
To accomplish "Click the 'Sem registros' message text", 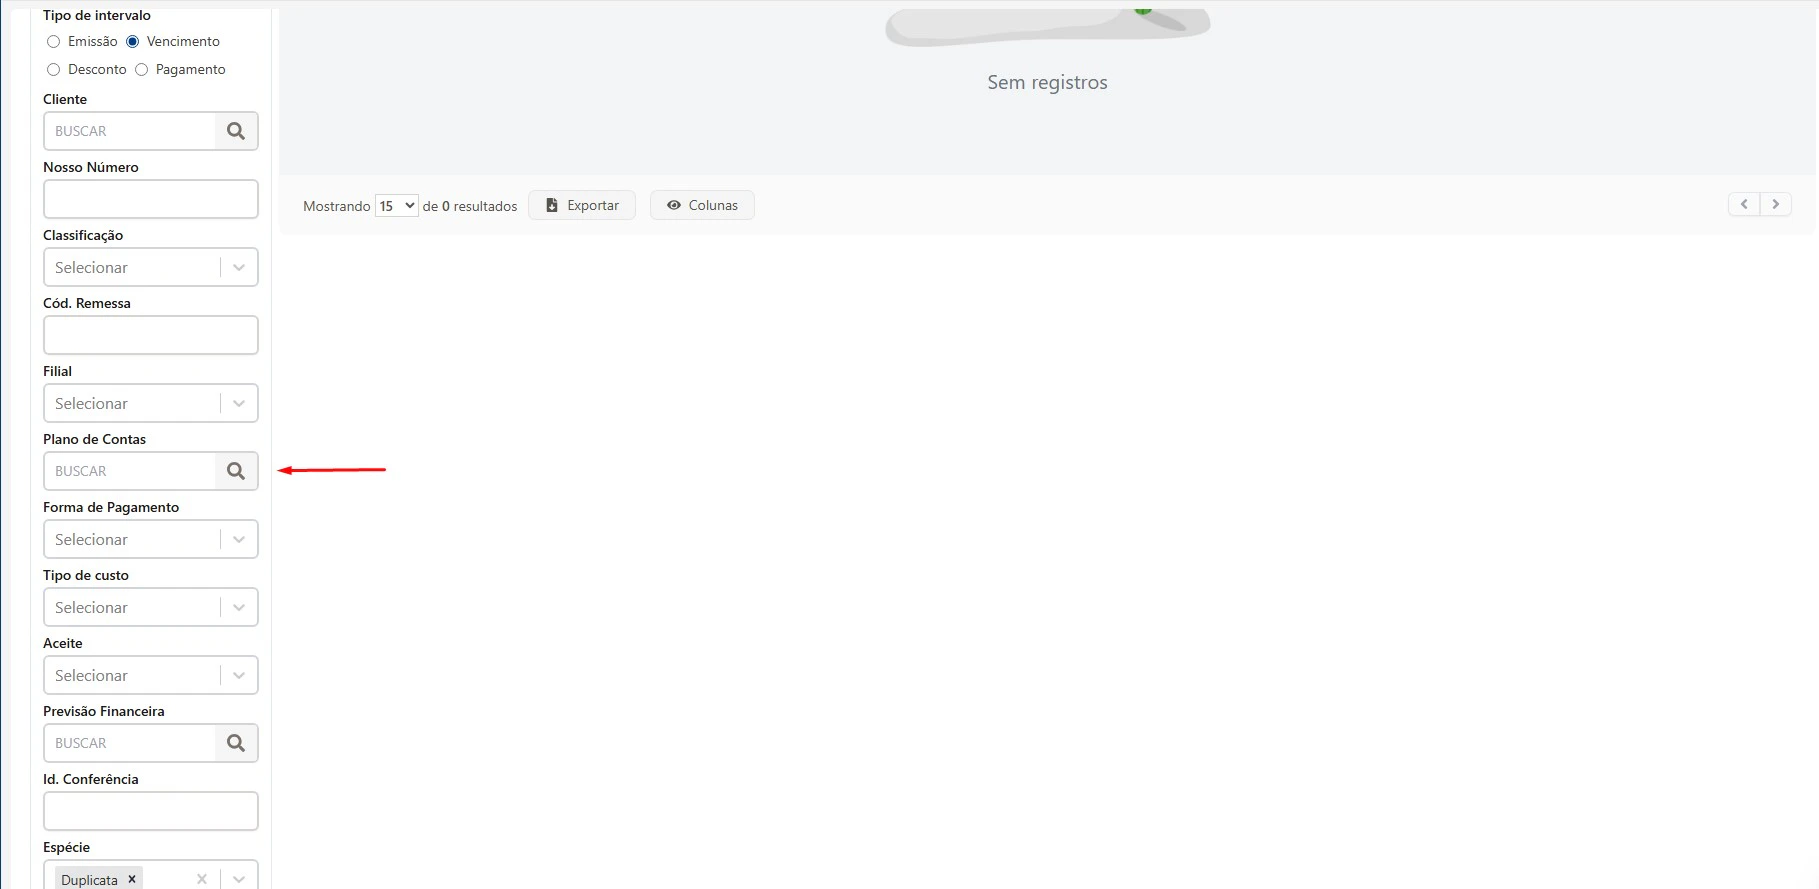I will (x=1047, y=82).
